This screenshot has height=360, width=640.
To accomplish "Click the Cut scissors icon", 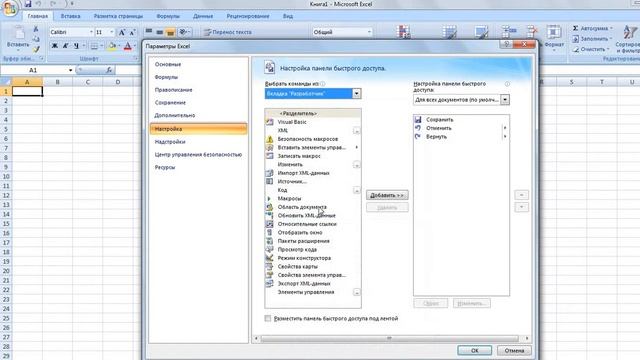I will click(36, 29).
